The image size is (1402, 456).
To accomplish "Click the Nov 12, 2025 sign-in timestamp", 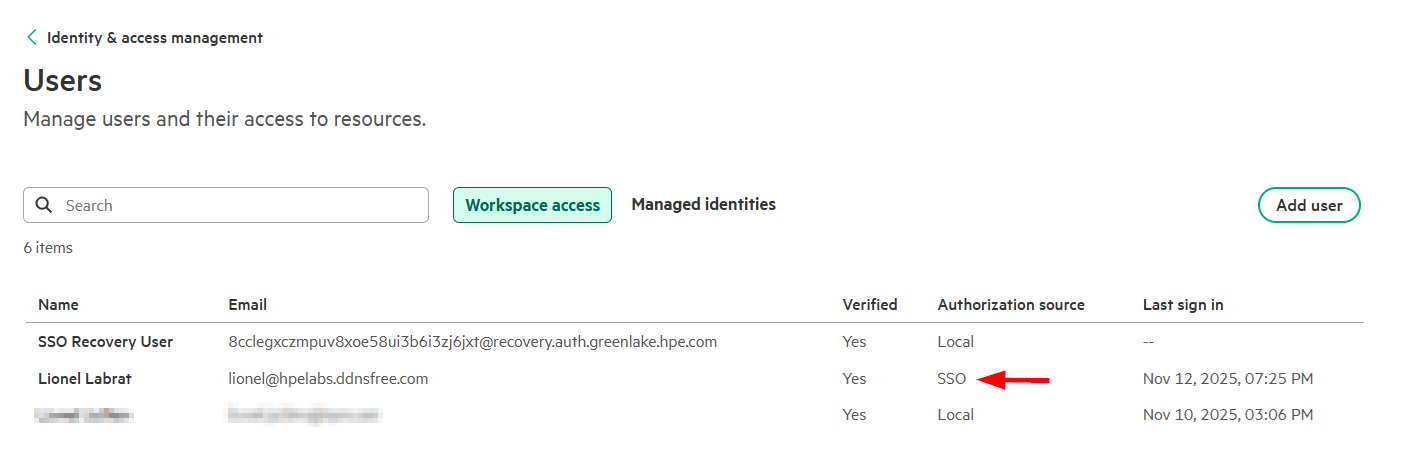I will (x=1227, y=379).
